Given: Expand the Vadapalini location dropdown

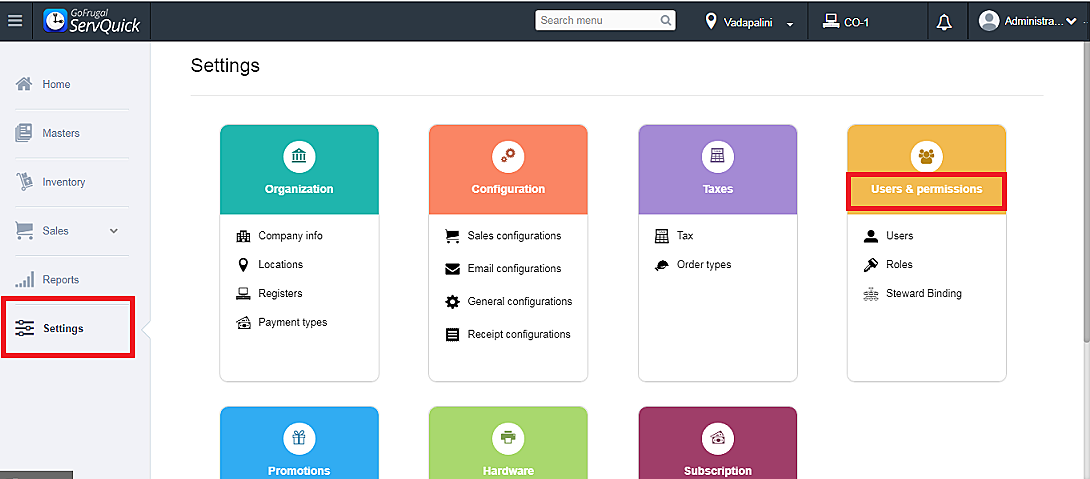Looking at the screenshot, I should [x=790, y=24].
